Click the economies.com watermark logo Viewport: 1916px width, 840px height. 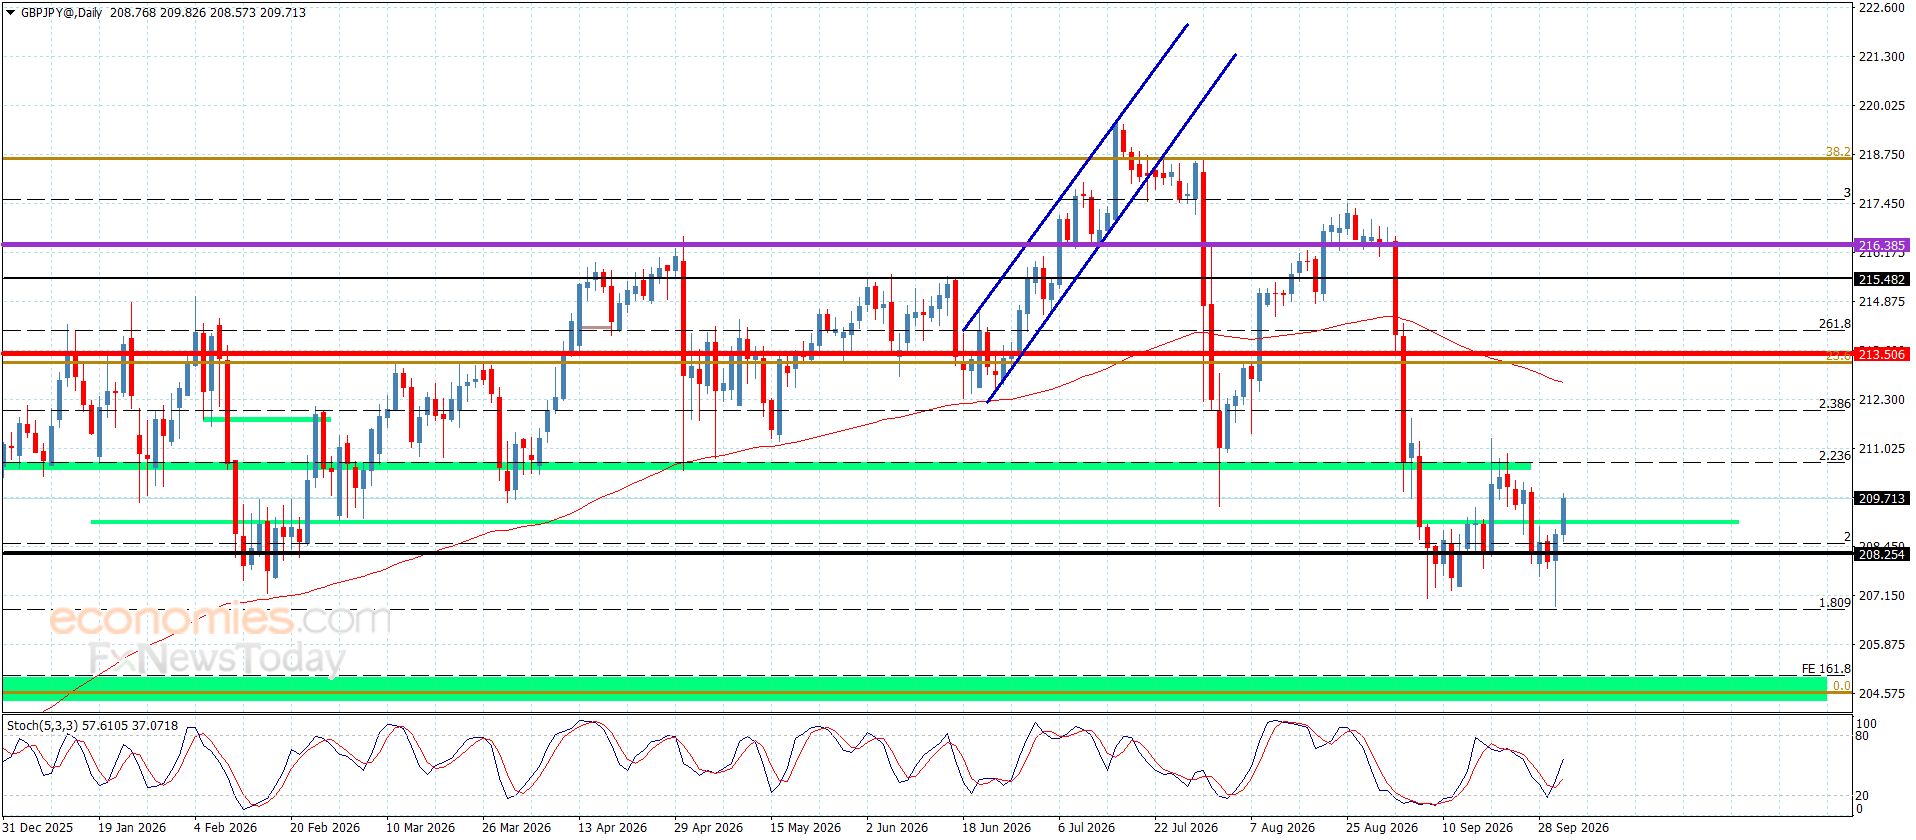[219, 619]
